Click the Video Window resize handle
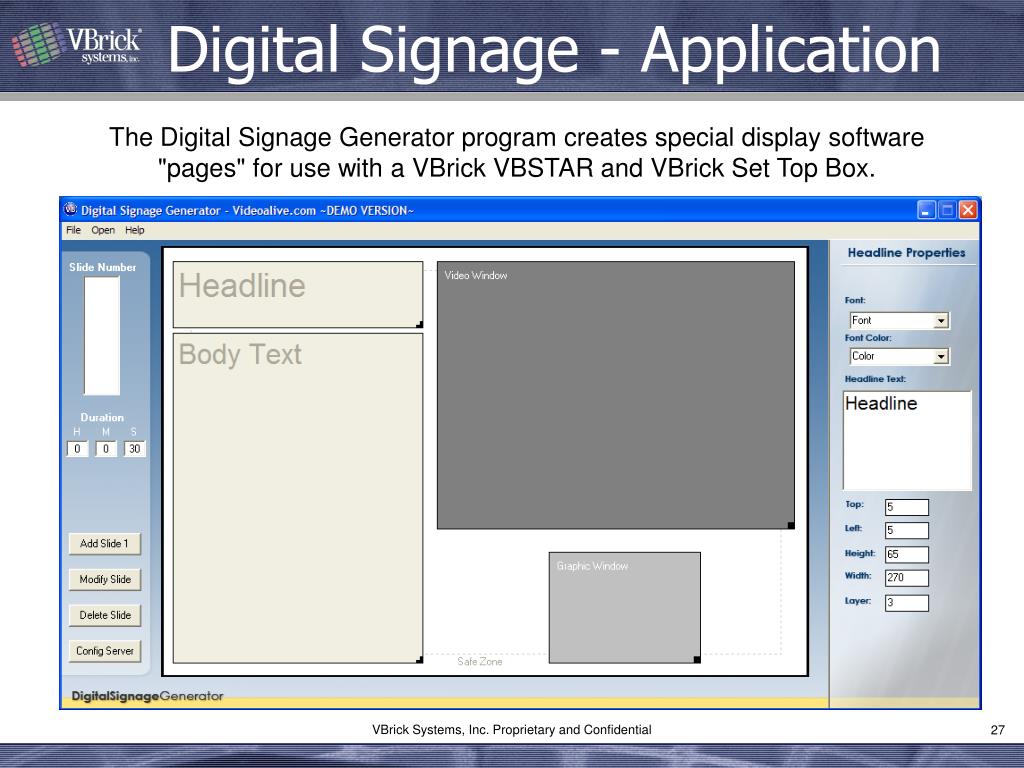 [791, 526]
